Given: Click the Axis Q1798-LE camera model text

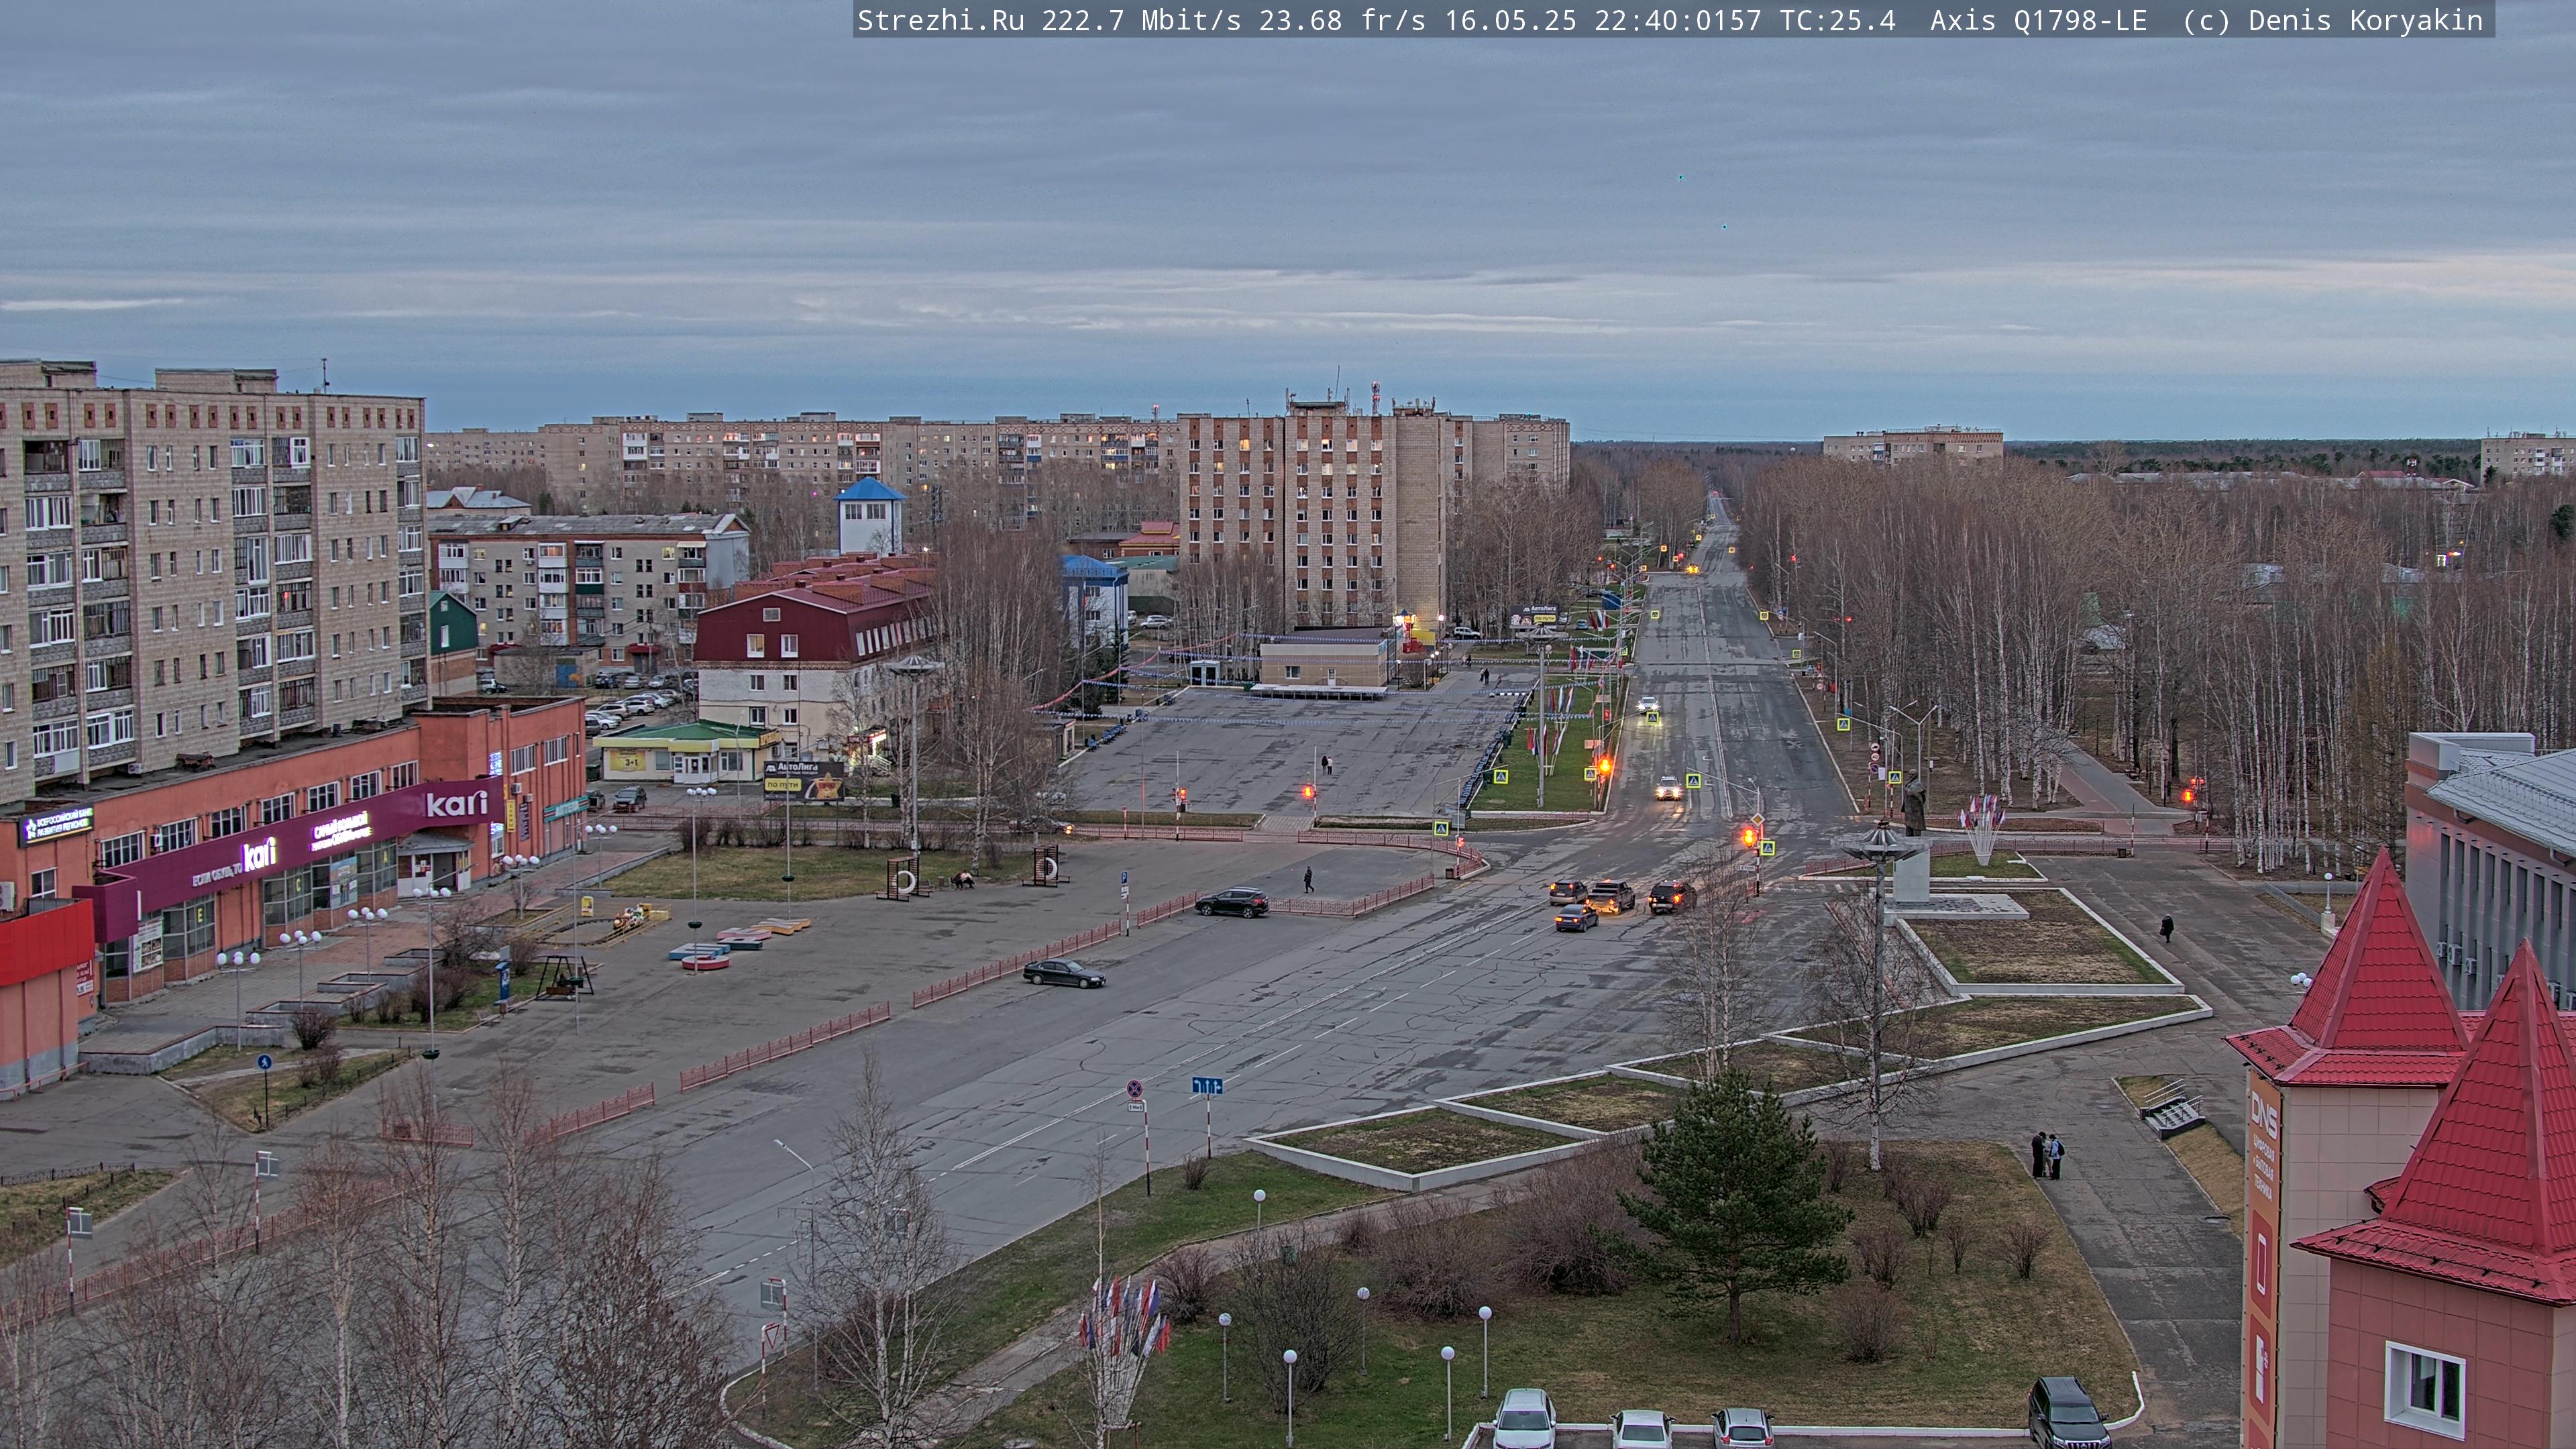Looking at the screenshot, I should click(2038, 20).
